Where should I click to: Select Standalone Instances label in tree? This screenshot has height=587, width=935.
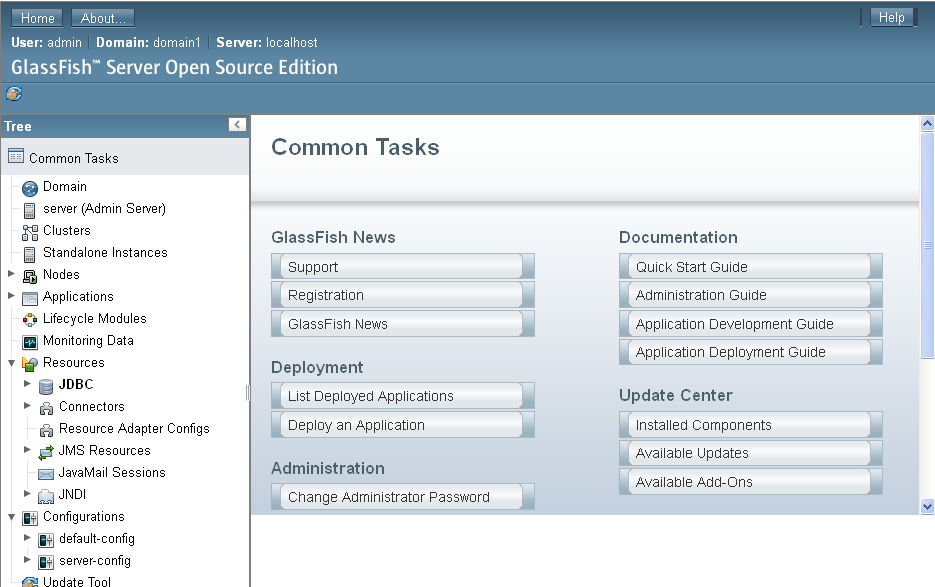click(105, 252)
